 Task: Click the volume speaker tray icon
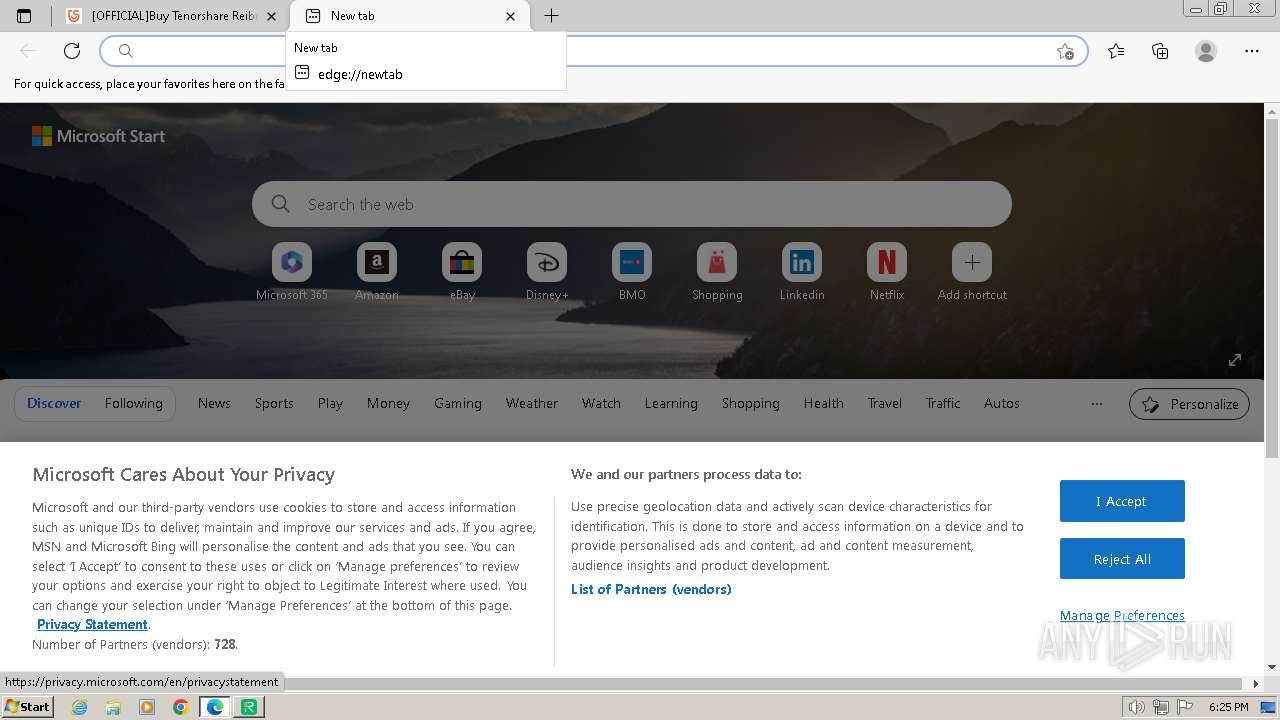[x=1137, y=707]
